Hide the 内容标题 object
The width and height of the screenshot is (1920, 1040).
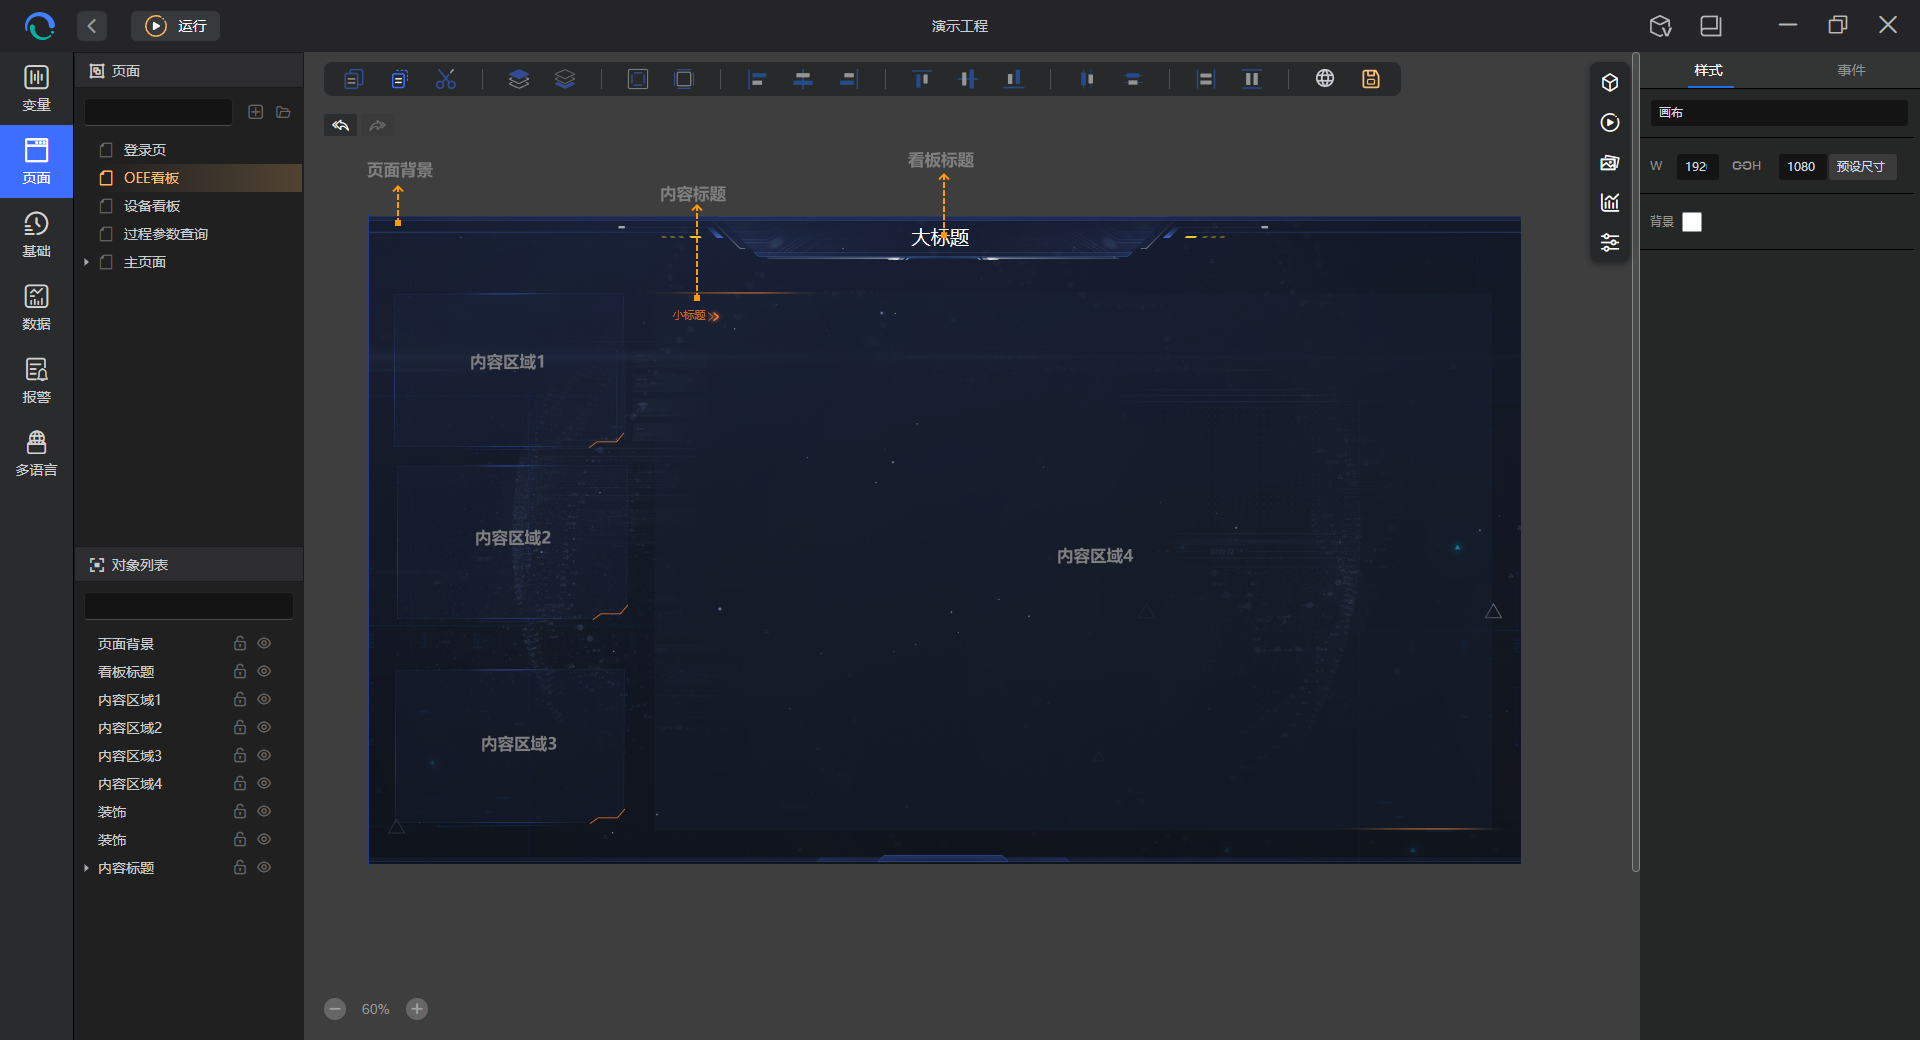[x=264, y=868]
